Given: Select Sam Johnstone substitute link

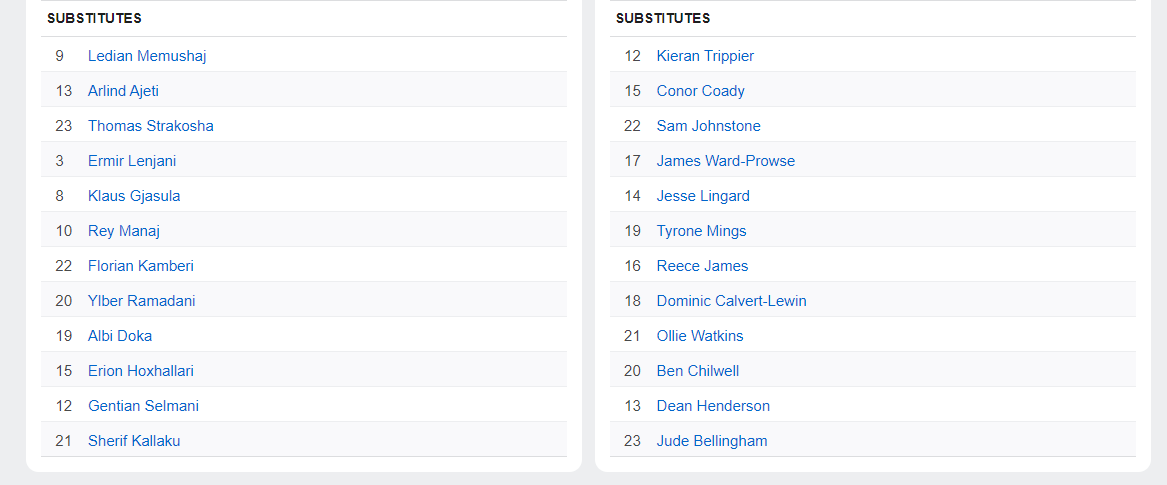Looking at the screenshot, I should [708, 126].
